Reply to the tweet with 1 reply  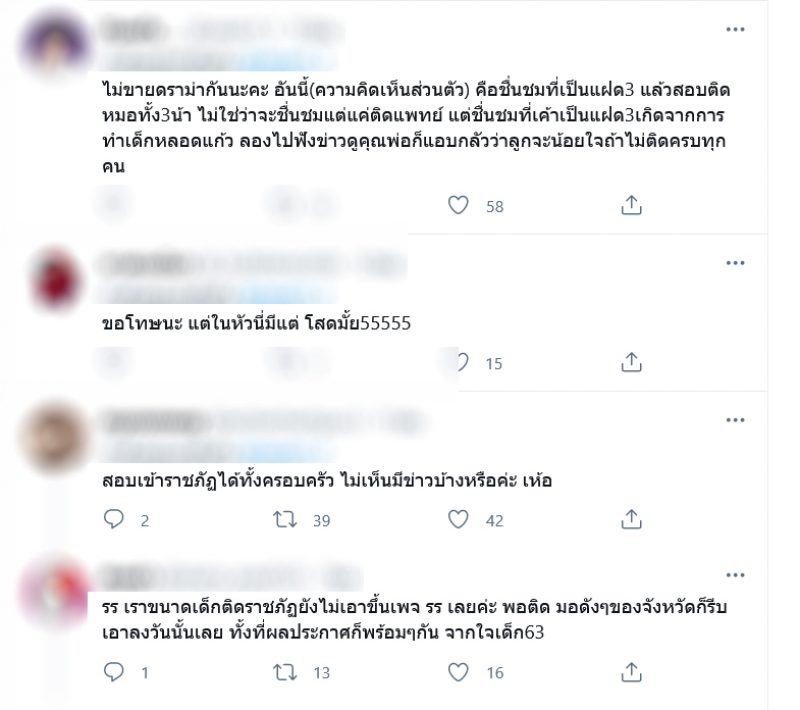click(x=113, y=672)
